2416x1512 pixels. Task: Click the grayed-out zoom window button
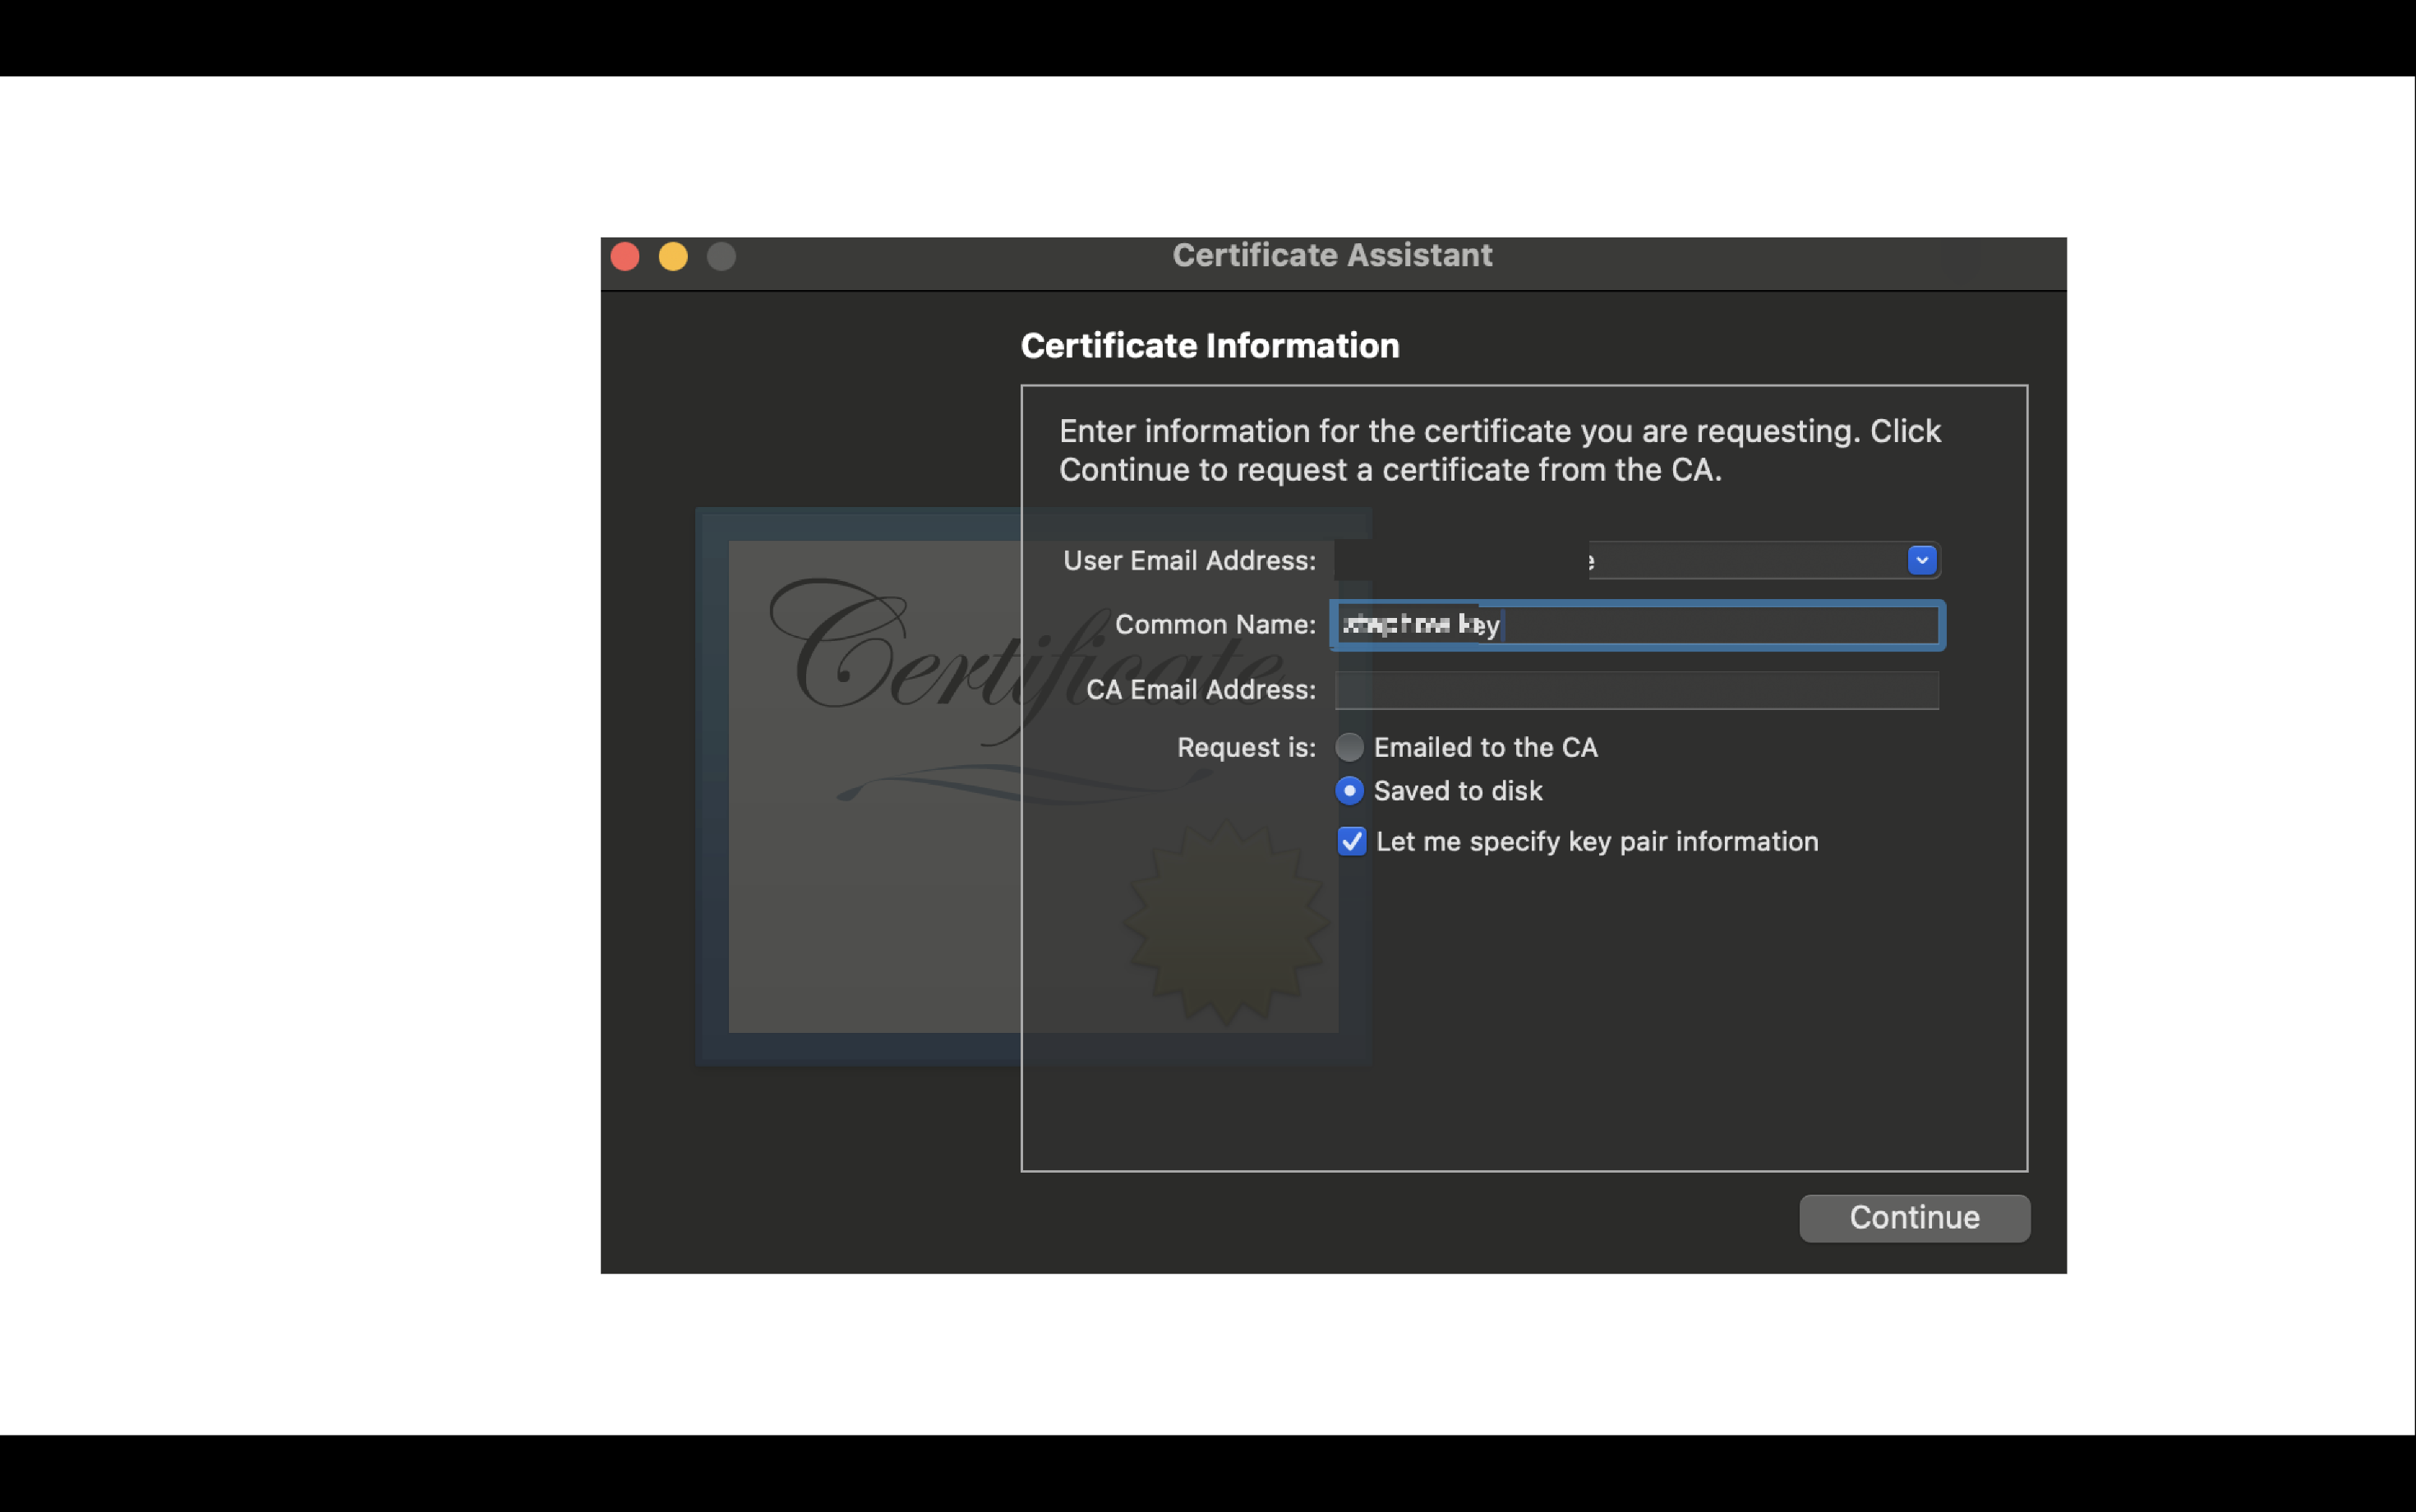[721, 257]
